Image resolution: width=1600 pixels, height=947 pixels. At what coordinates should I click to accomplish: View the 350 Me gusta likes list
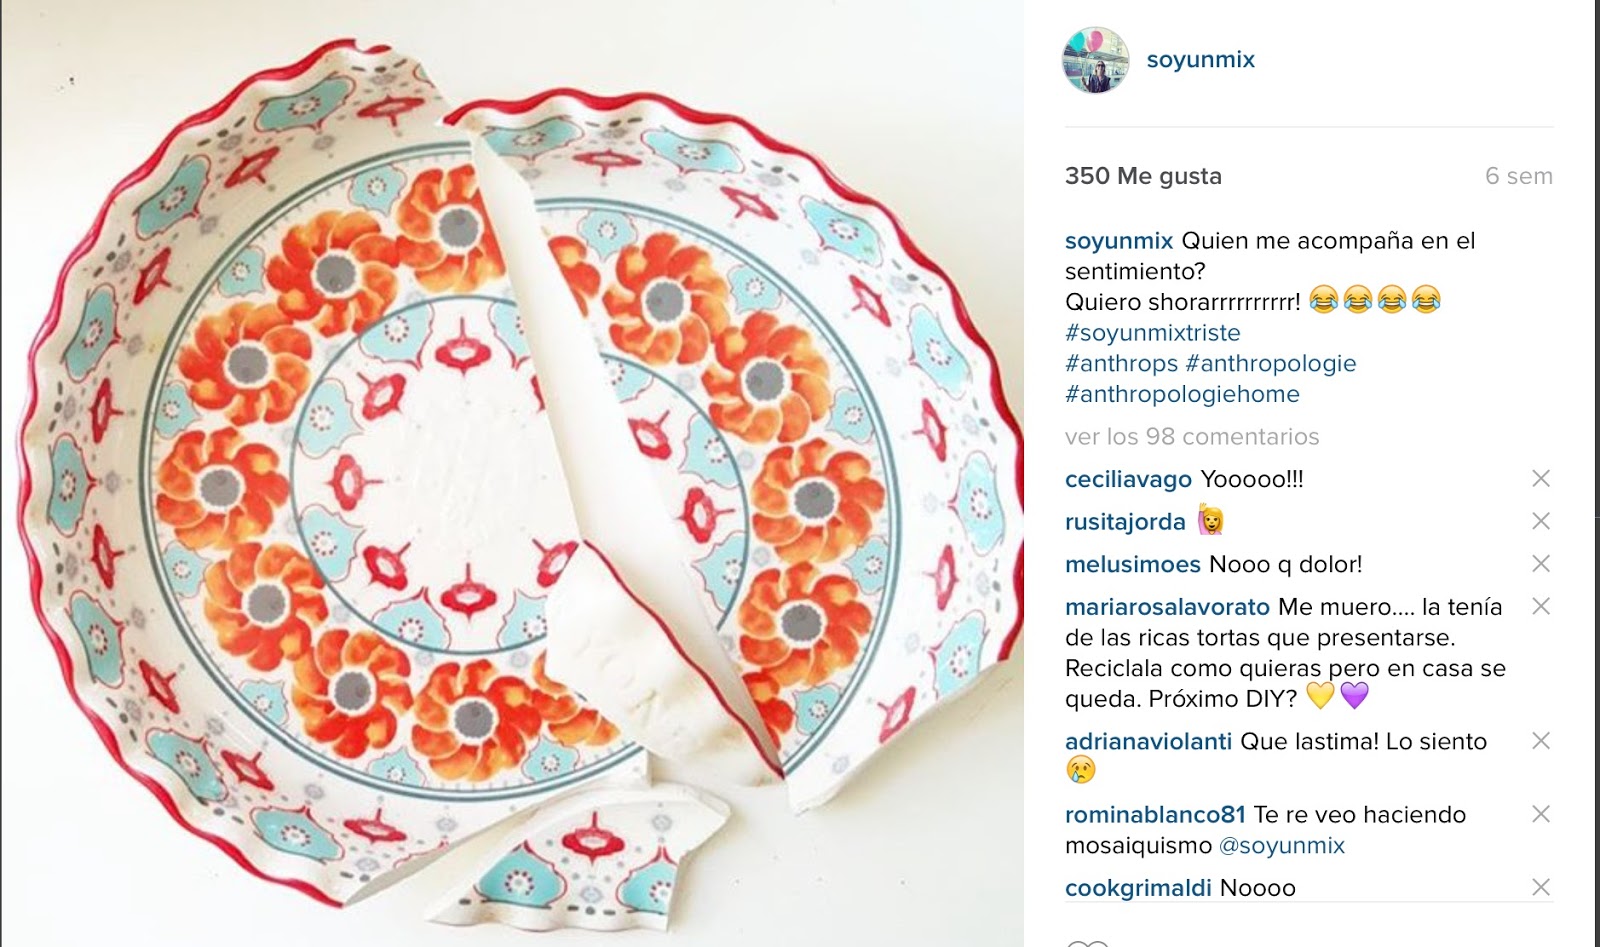[x=1143, y=176]
